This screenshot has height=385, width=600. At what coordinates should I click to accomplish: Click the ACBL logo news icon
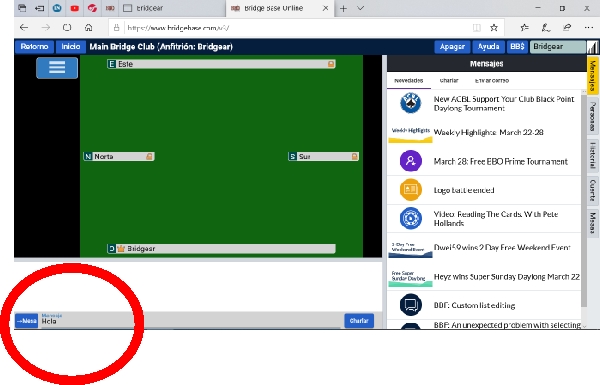[411, 103]
